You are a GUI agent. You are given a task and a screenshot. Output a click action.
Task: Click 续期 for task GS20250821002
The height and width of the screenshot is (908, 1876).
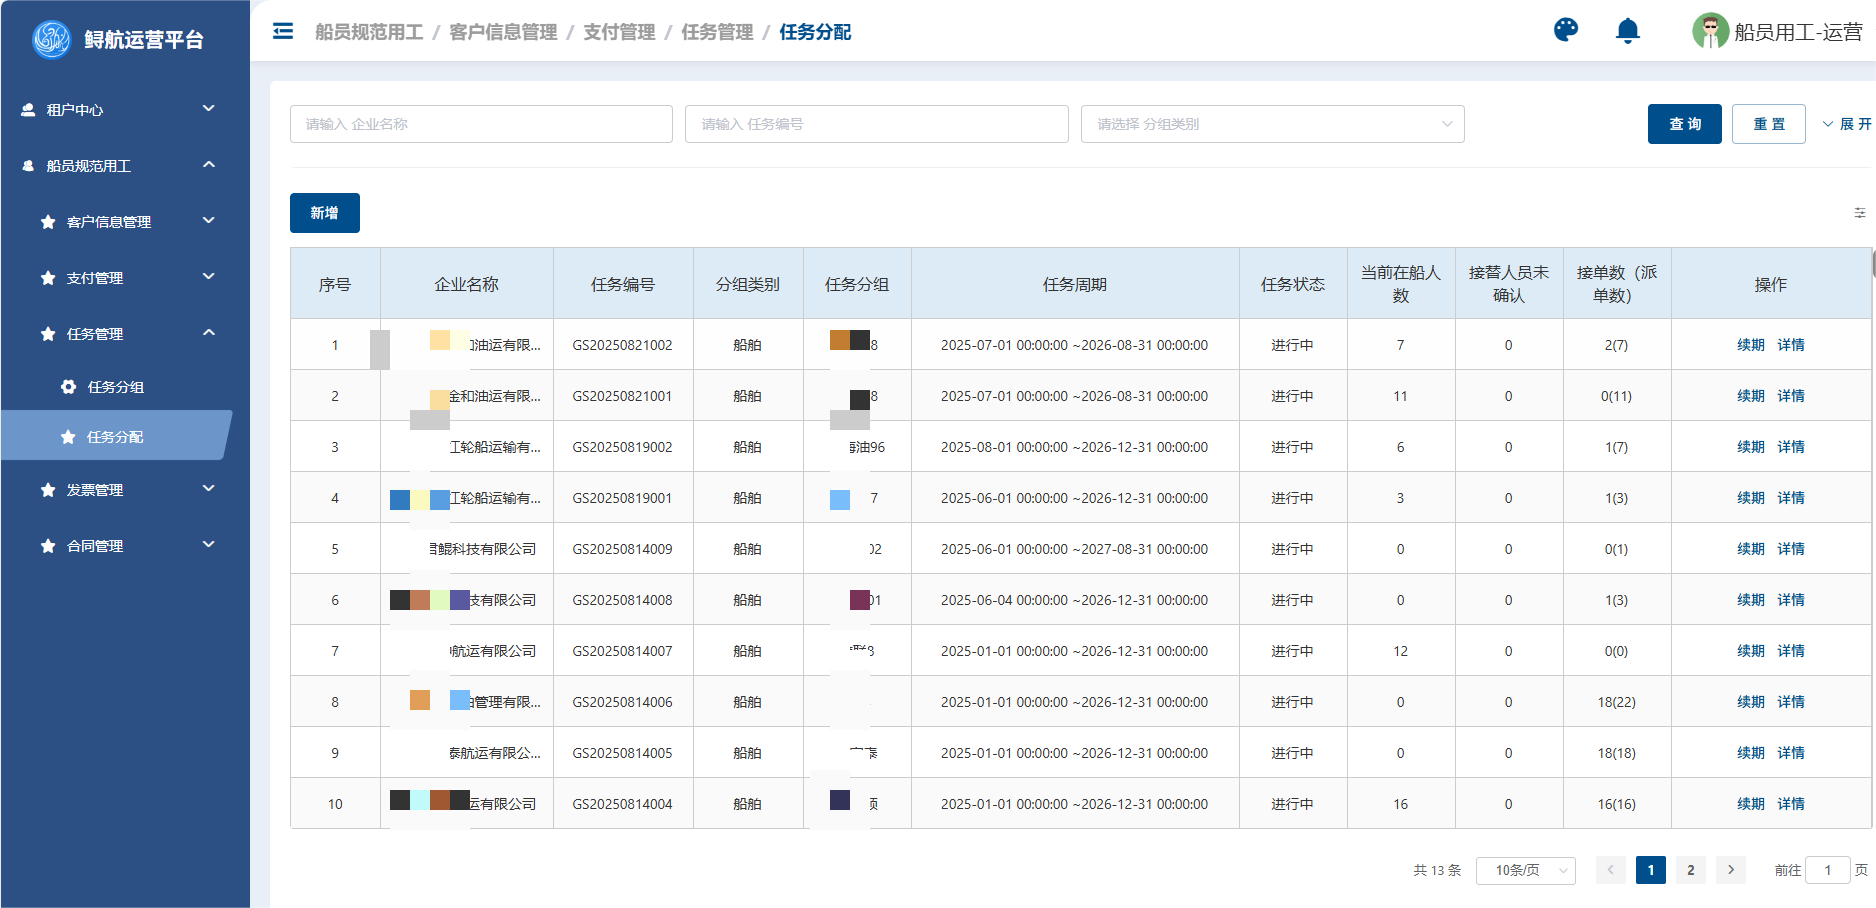1750,345
